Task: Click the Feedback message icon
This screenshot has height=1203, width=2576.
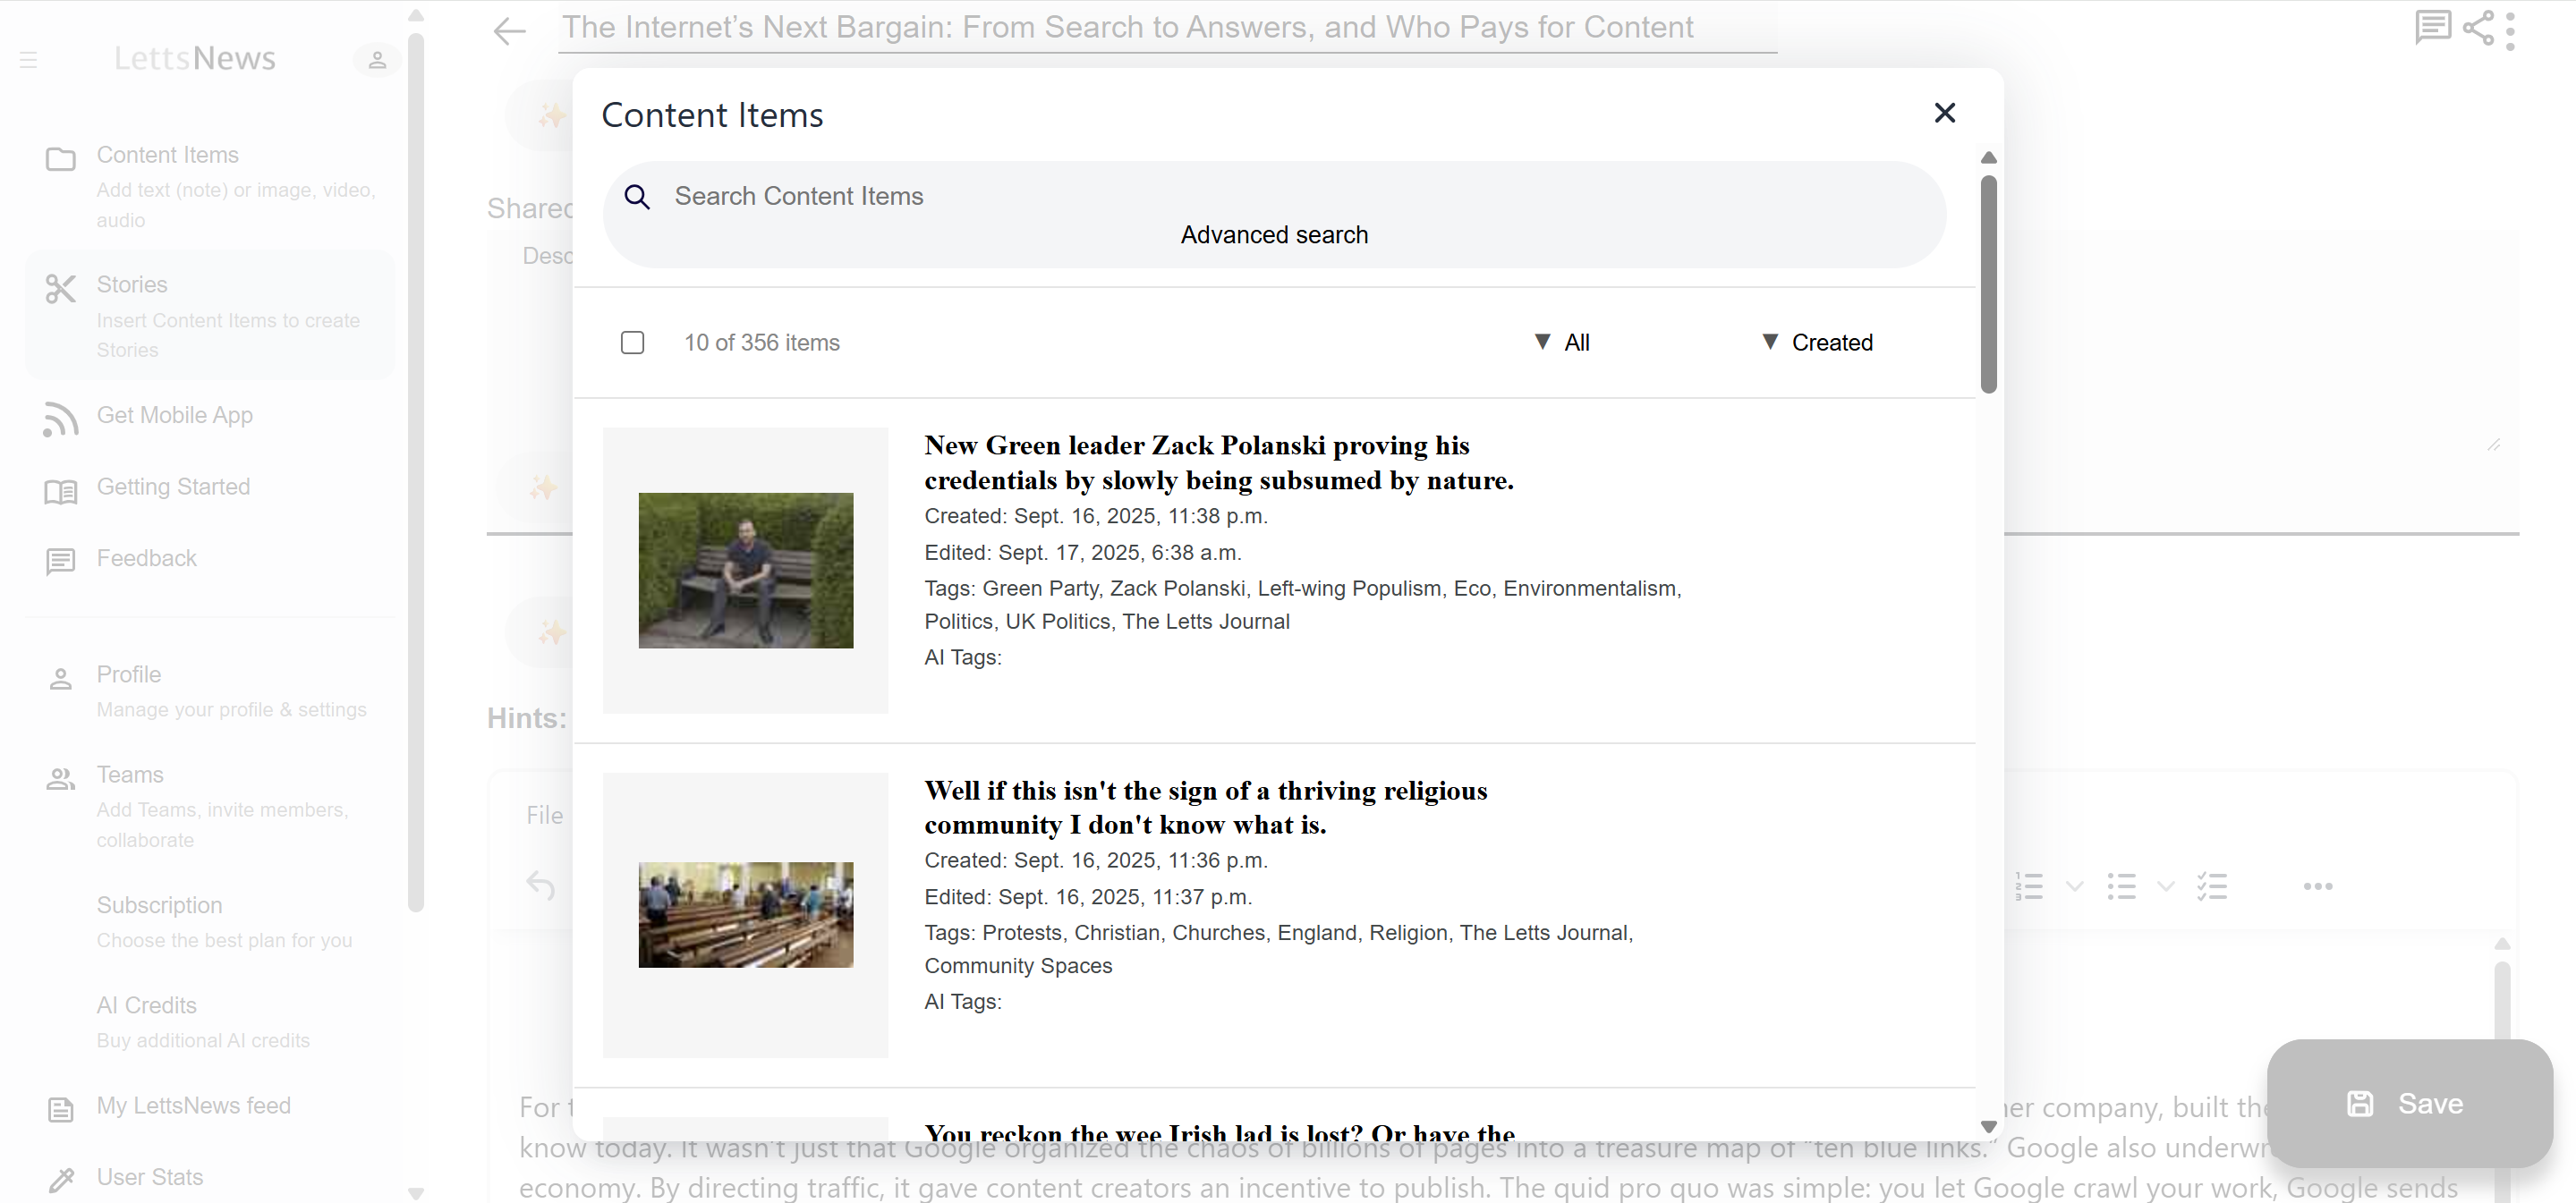Action: click(x=61, y=561)
